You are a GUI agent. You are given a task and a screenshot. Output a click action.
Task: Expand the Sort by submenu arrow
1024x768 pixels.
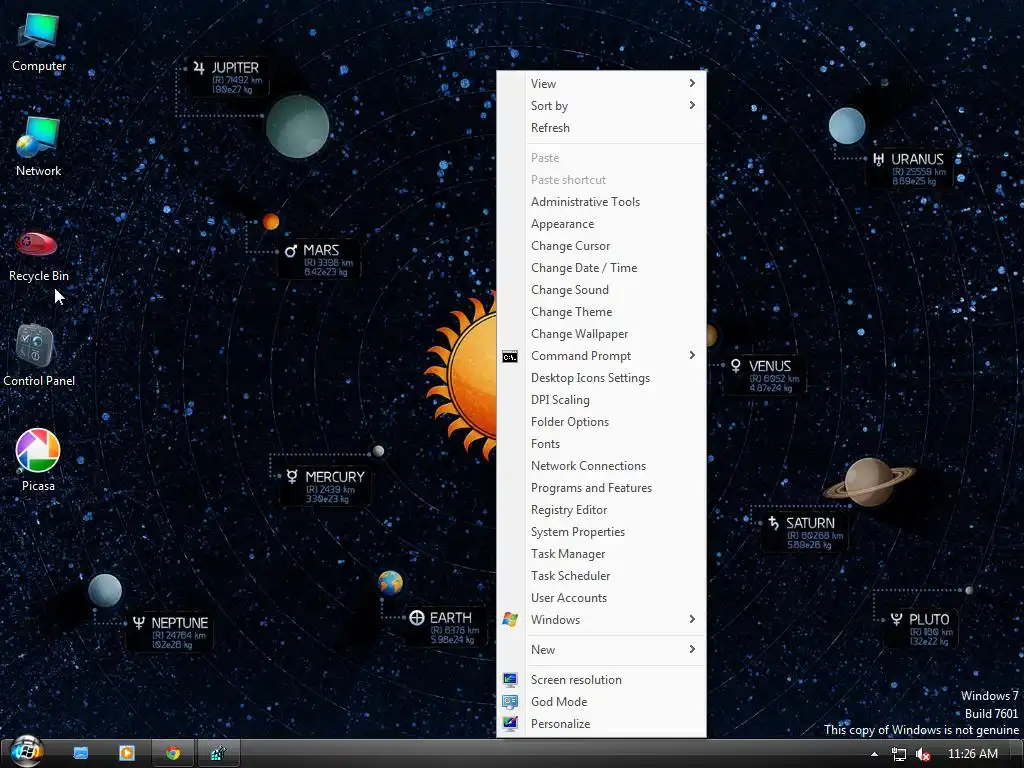pos(692,105)
